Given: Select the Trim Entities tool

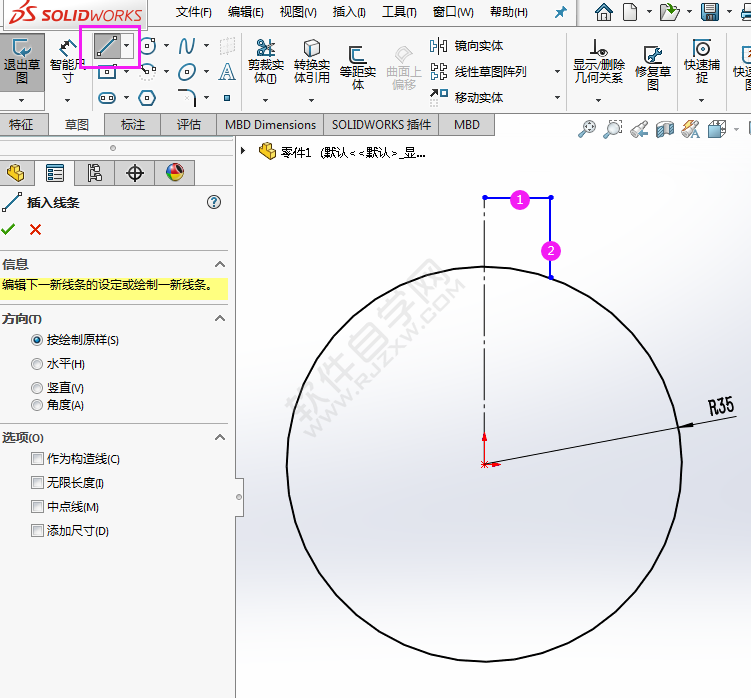Looking at the screenshot, I should (266, 62).
